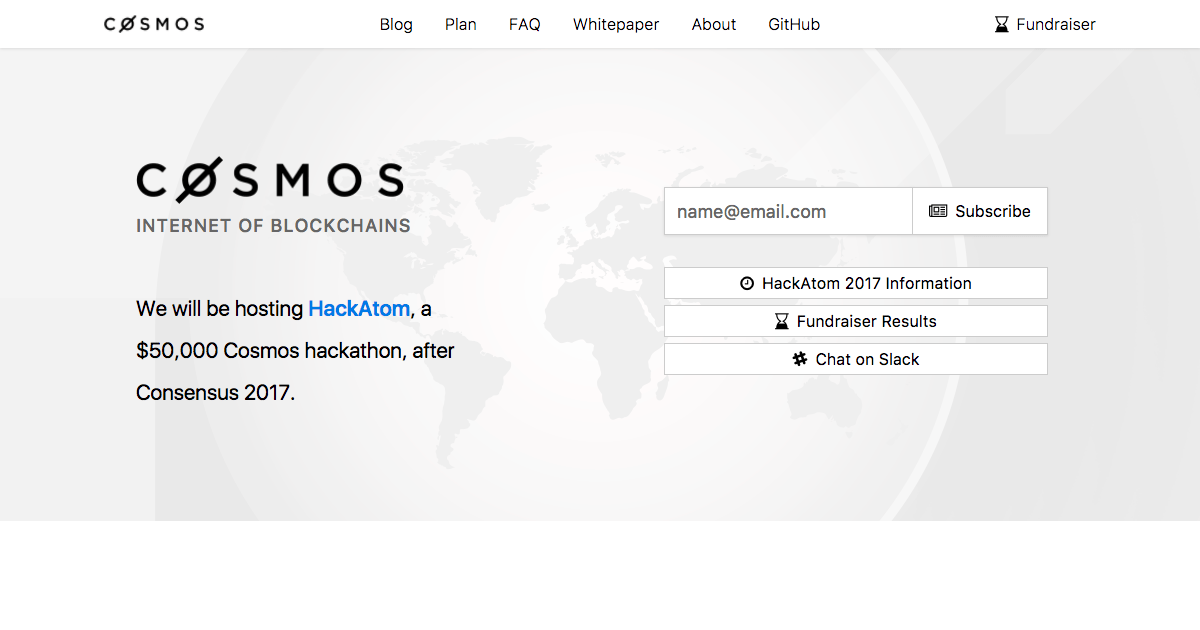1200x630 pixels.
Task: Click the hourglass icon on Fundraiser Results
Action: point(782,321)
